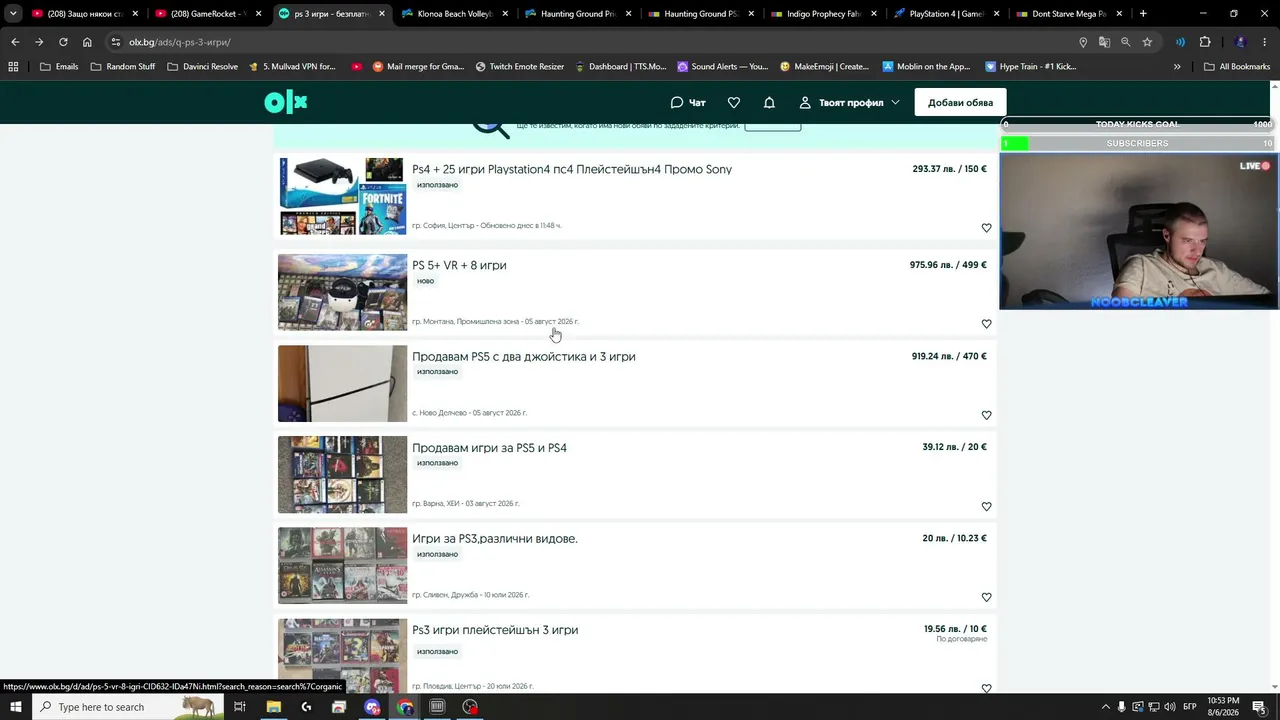Click the 919.24 лв. / 470 € price
The image size is (1280, 720).
(x=949, y=356)
